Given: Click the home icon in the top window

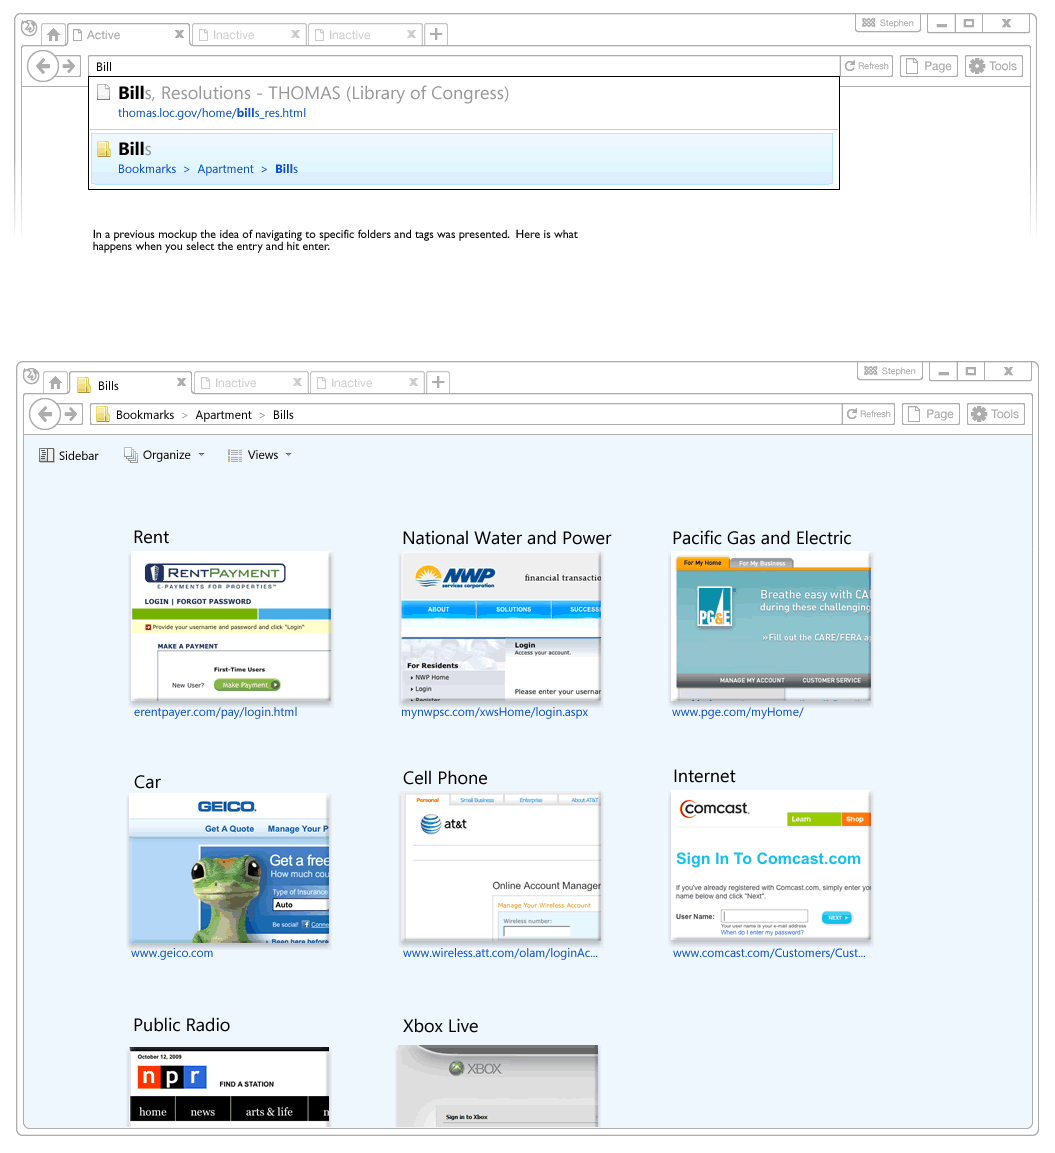Looking at the screenshot, I should tap(53, 35).
